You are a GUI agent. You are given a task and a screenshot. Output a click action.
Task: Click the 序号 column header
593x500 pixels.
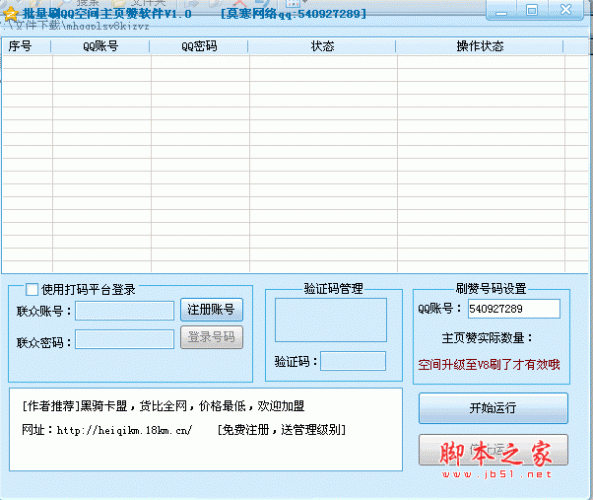[26, 46]
